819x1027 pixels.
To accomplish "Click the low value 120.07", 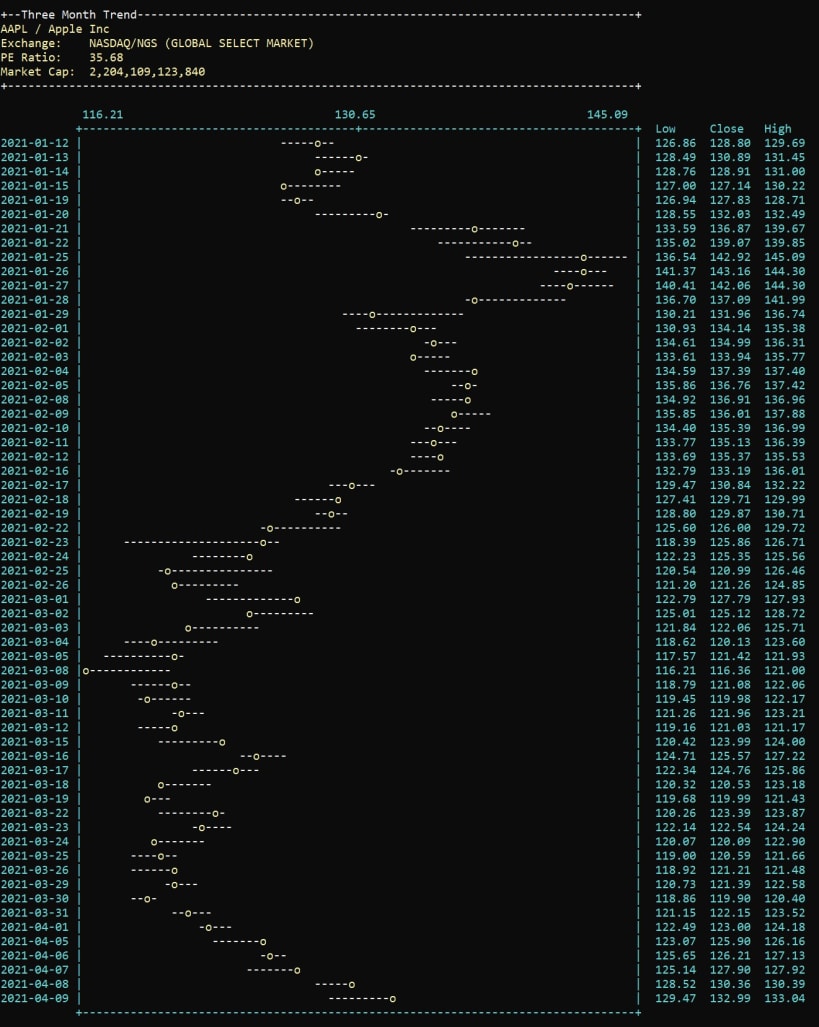I will click(x=676, y=842).
